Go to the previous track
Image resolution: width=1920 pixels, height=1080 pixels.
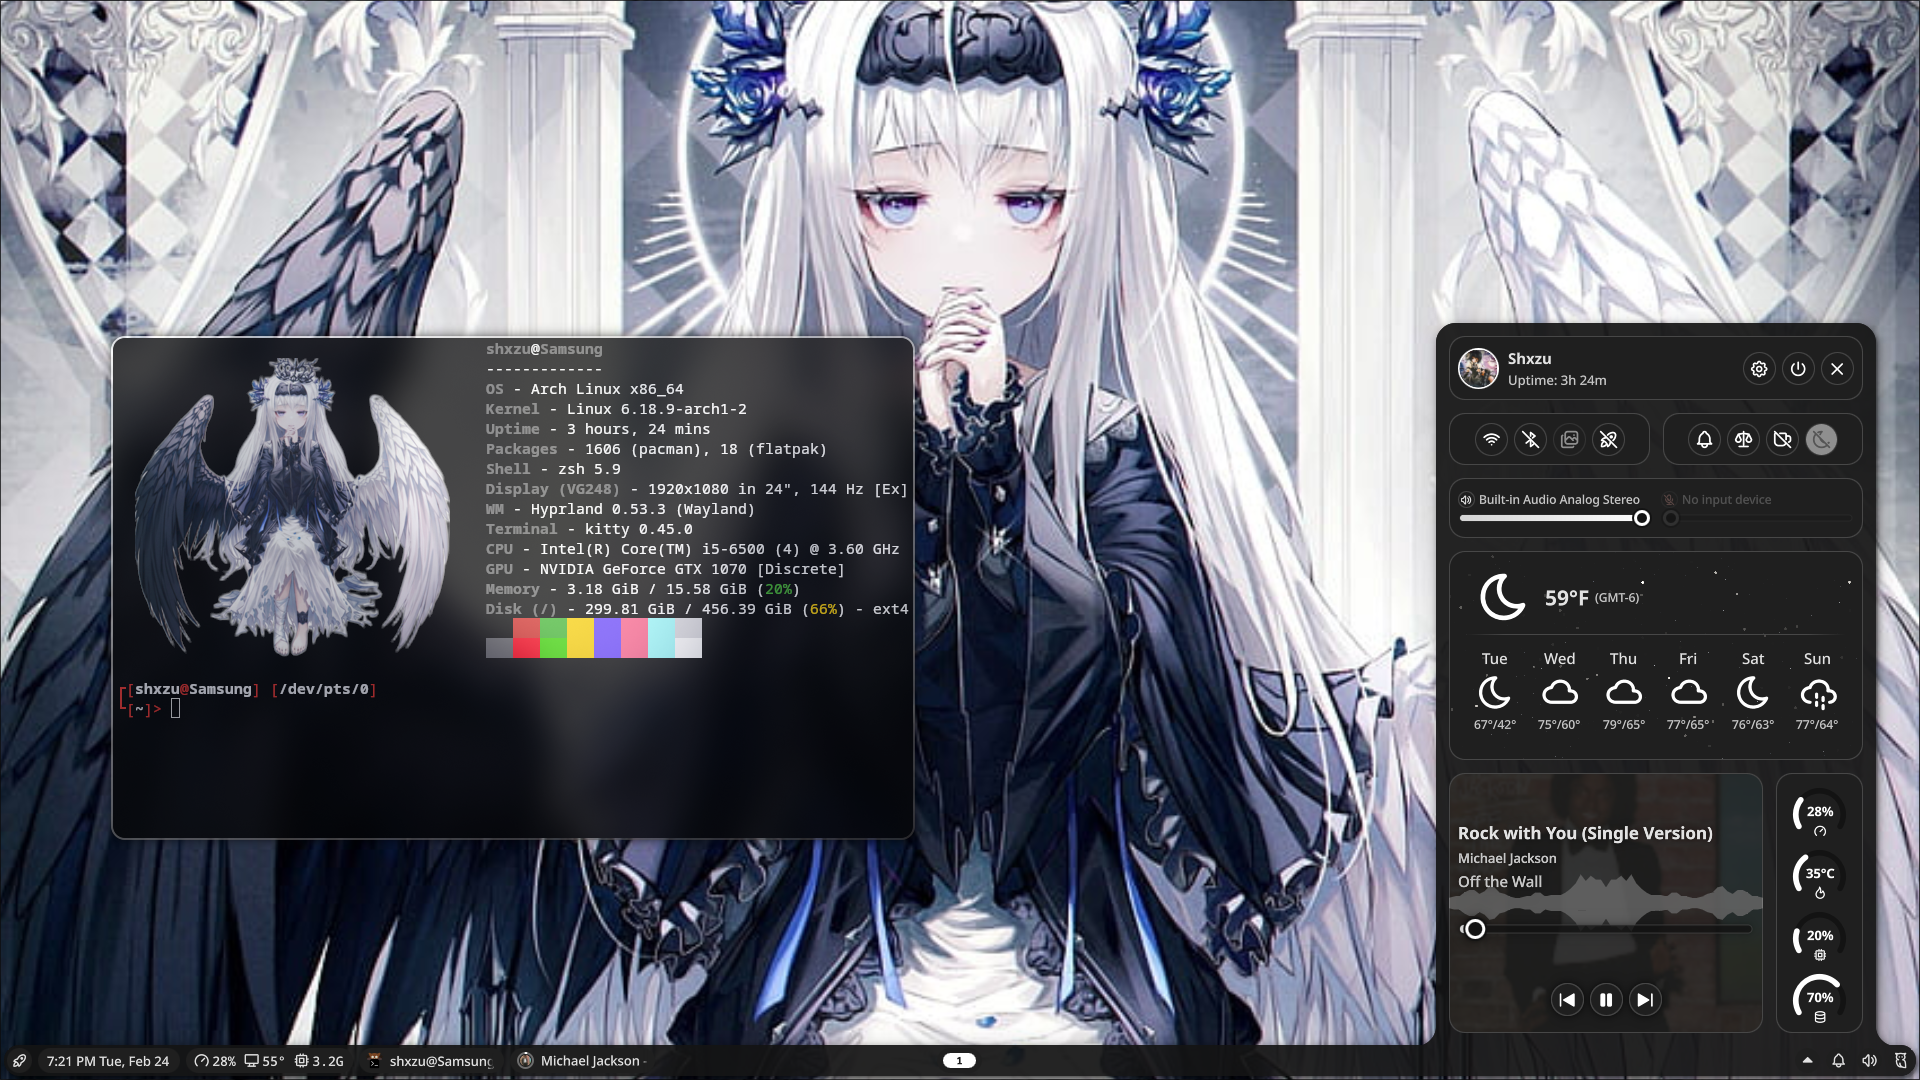(1567, 1000)
